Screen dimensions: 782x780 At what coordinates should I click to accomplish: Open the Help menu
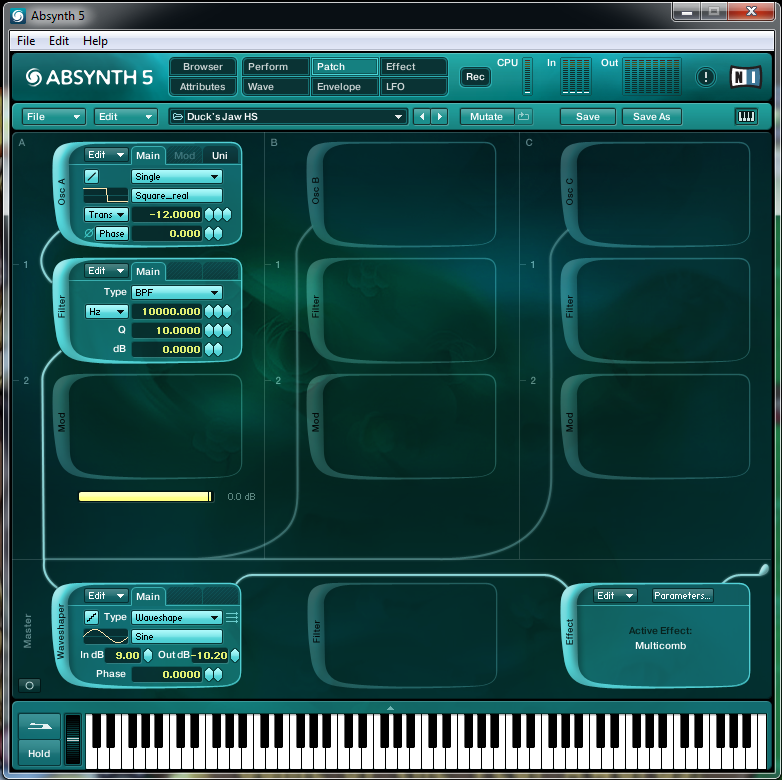click(95, 41)
